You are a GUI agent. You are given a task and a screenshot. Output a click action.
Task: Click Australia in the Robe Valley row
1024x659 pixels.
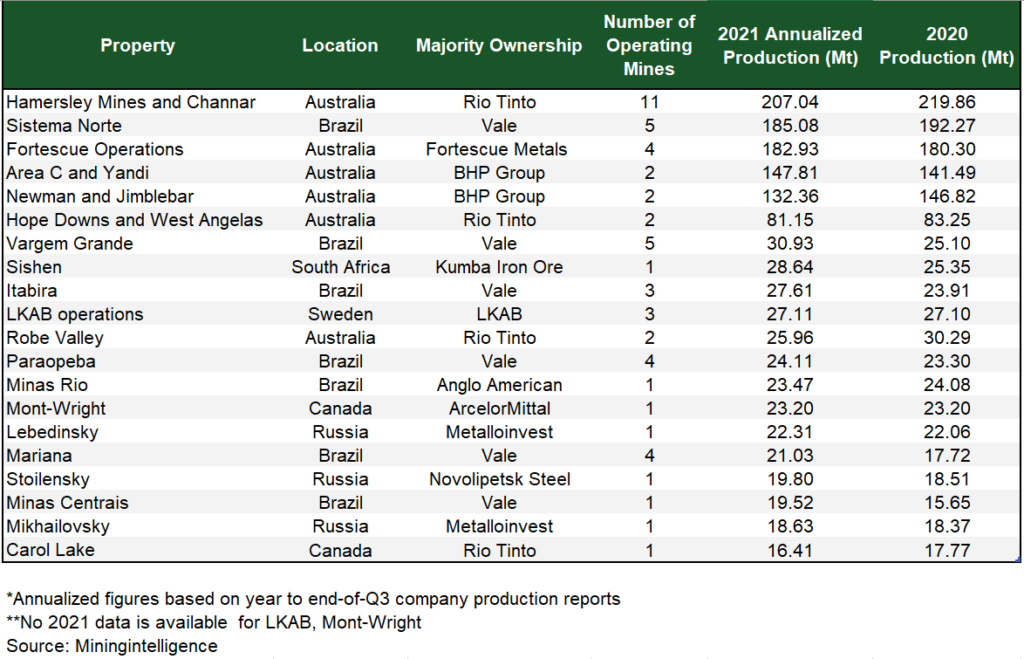click(340, 338)
